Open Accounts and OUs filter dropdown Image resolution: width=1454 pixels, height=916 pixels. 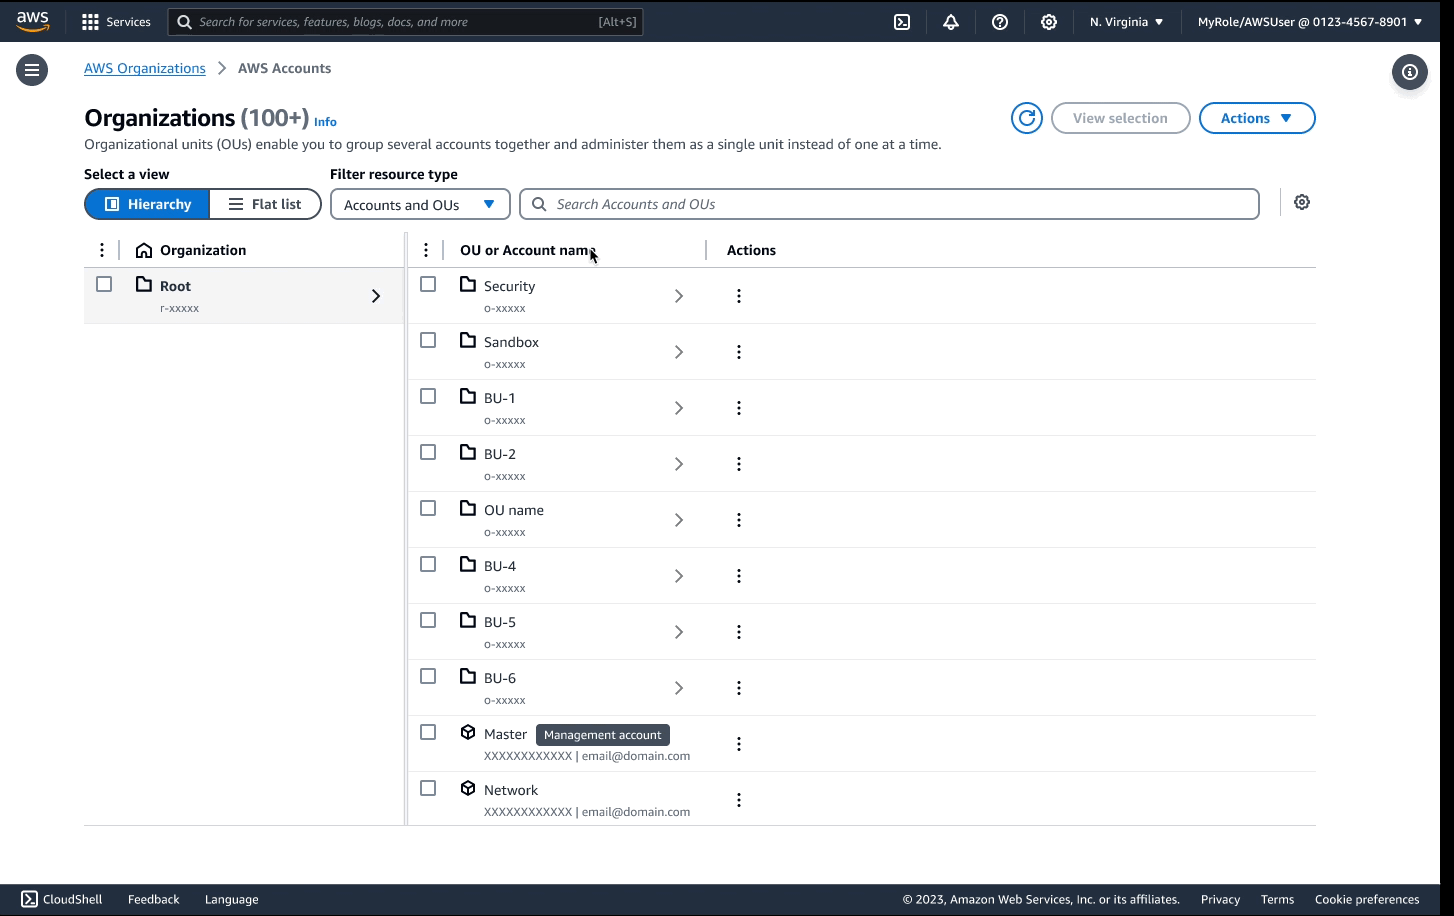pos(420,204)
